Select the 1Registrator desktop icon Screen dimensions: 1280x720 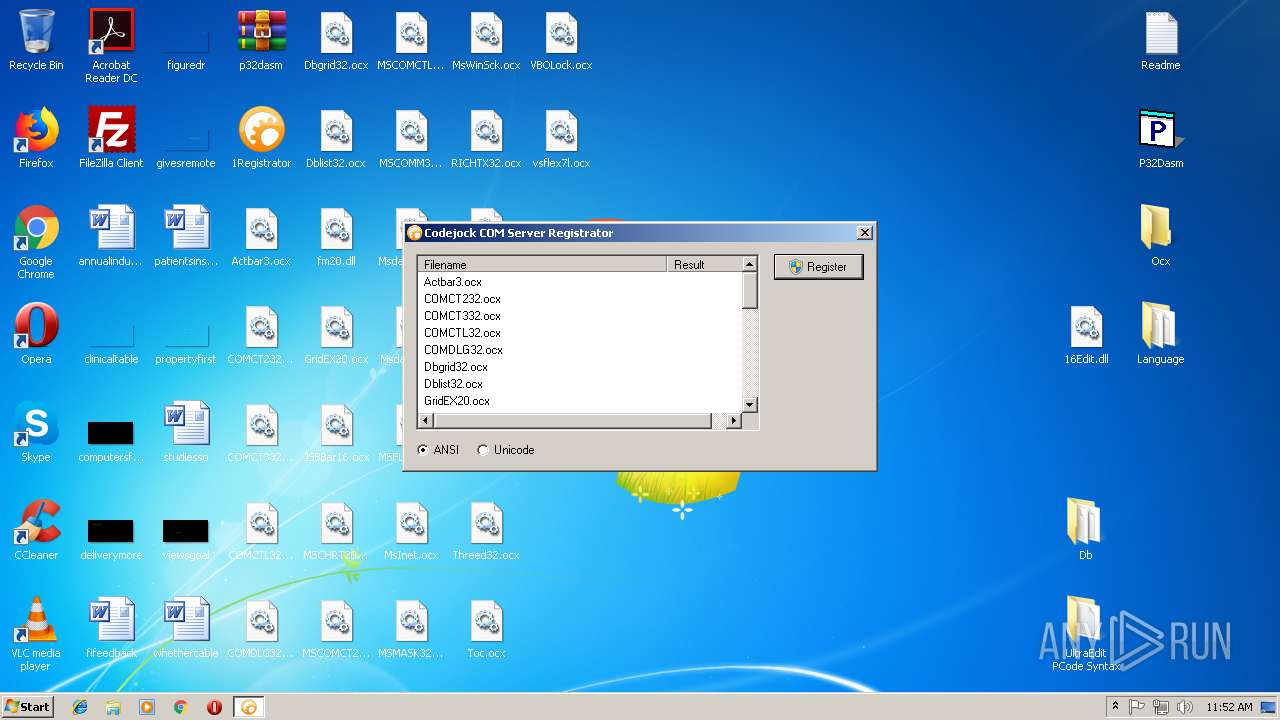pos(261,139)
